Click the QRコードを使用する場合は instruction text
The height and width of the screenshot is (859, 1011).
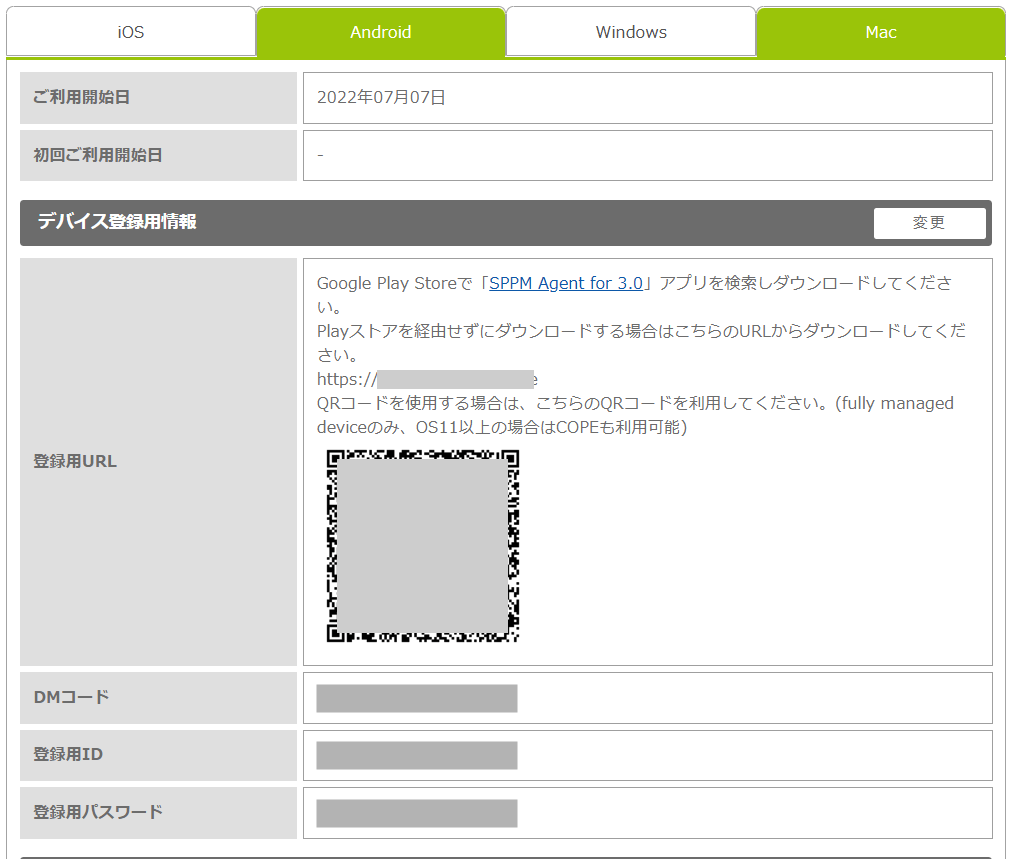635,415
